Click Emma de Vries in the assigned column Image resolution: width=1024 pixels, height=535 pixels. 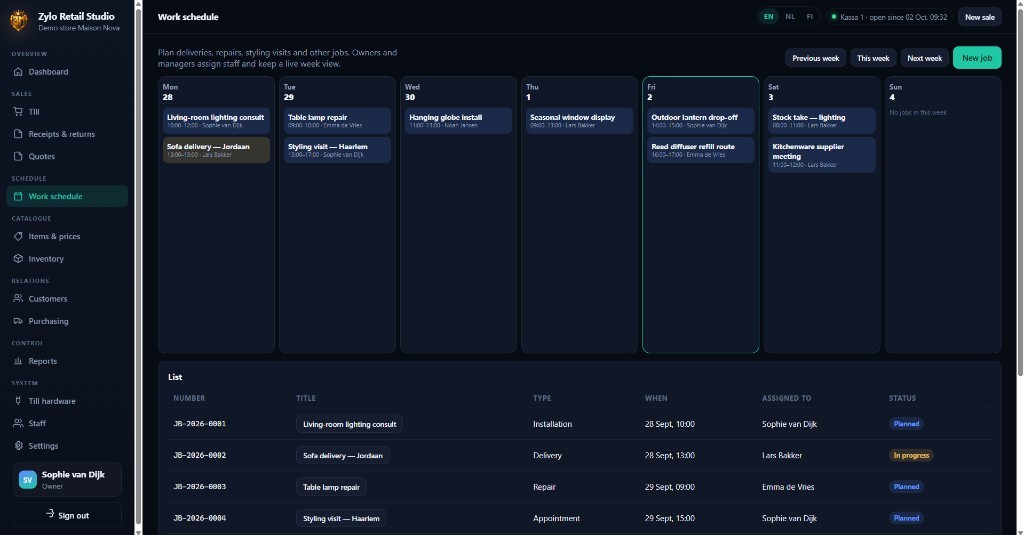[x=788, y=487]
